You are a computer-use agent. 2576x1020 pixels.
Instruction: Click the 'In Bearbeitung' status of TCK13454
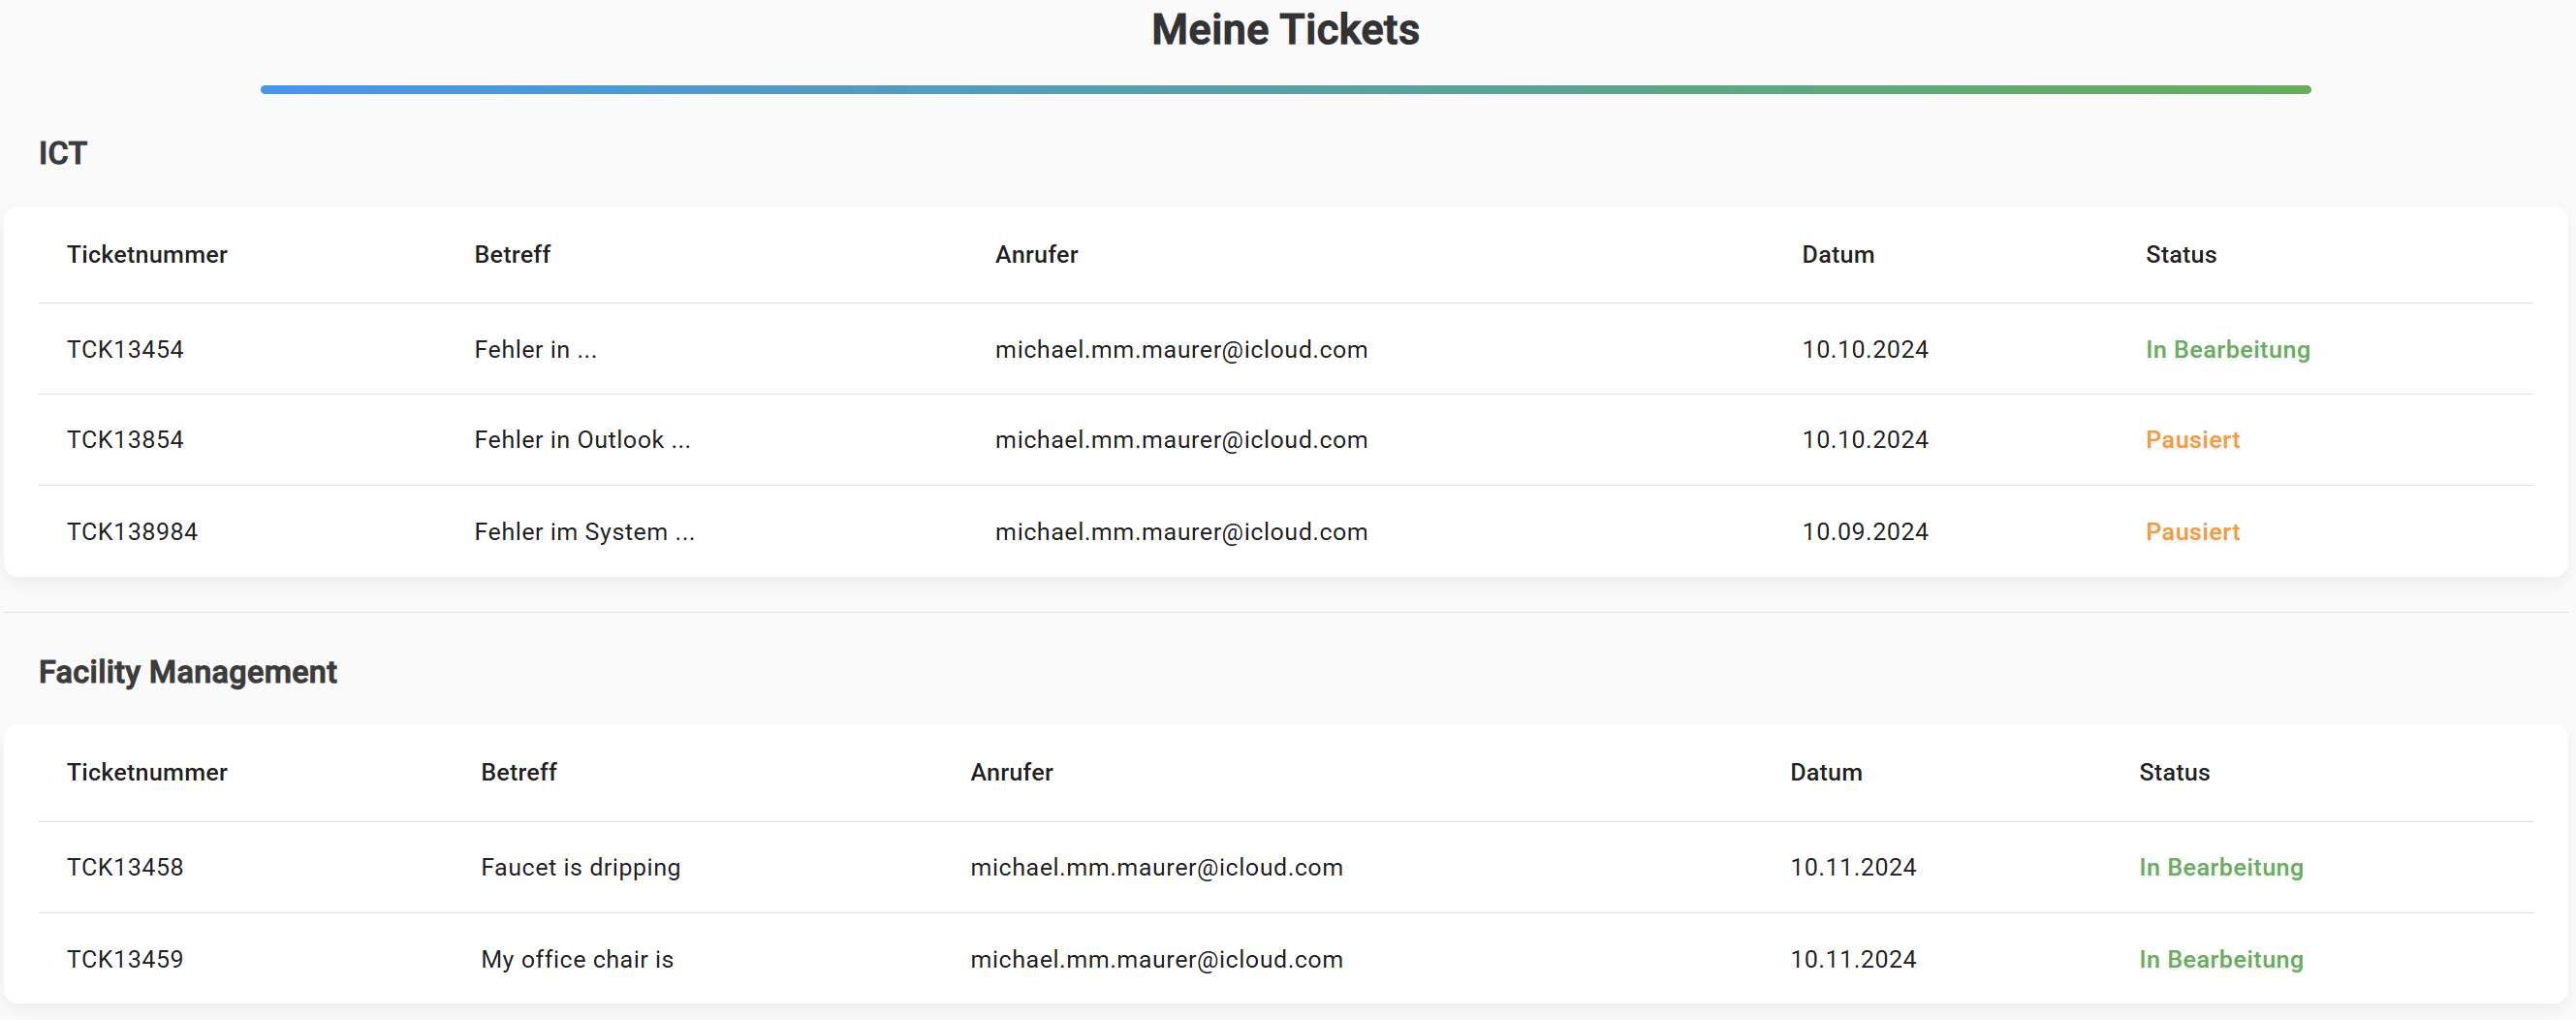coord(2228,349)
